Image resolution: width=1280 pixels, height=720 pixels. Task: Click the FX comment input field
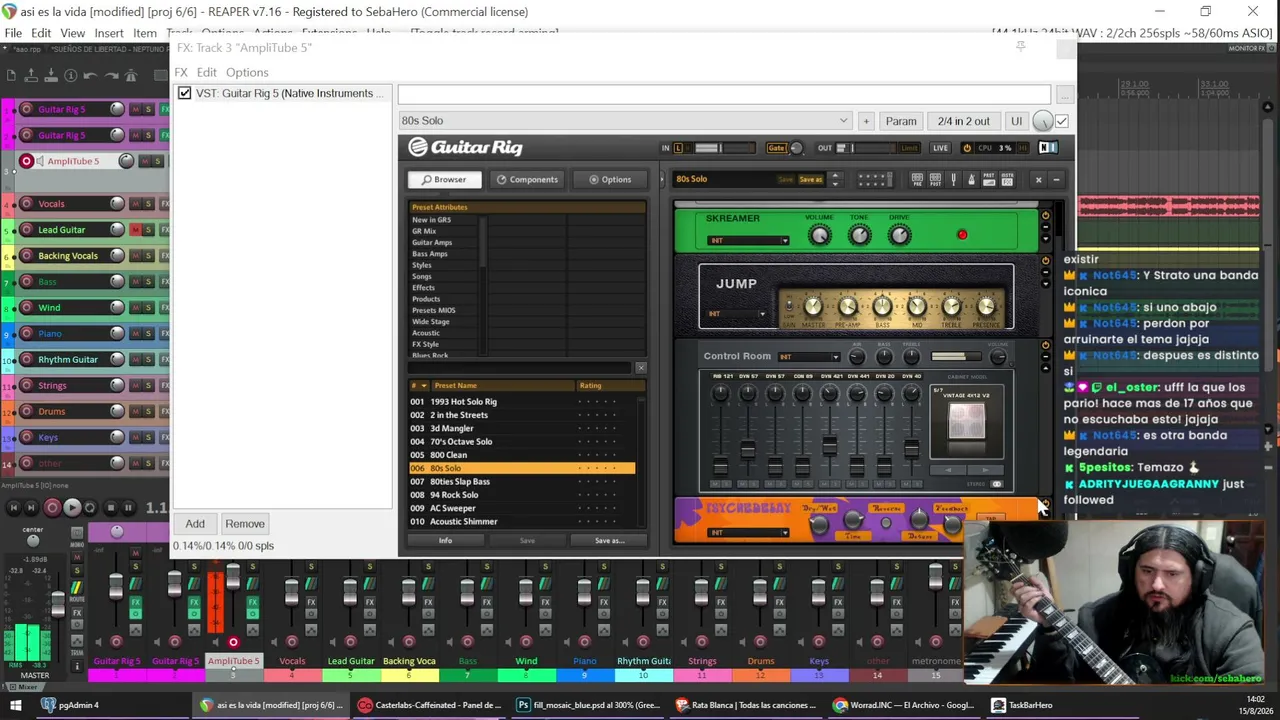724,94
